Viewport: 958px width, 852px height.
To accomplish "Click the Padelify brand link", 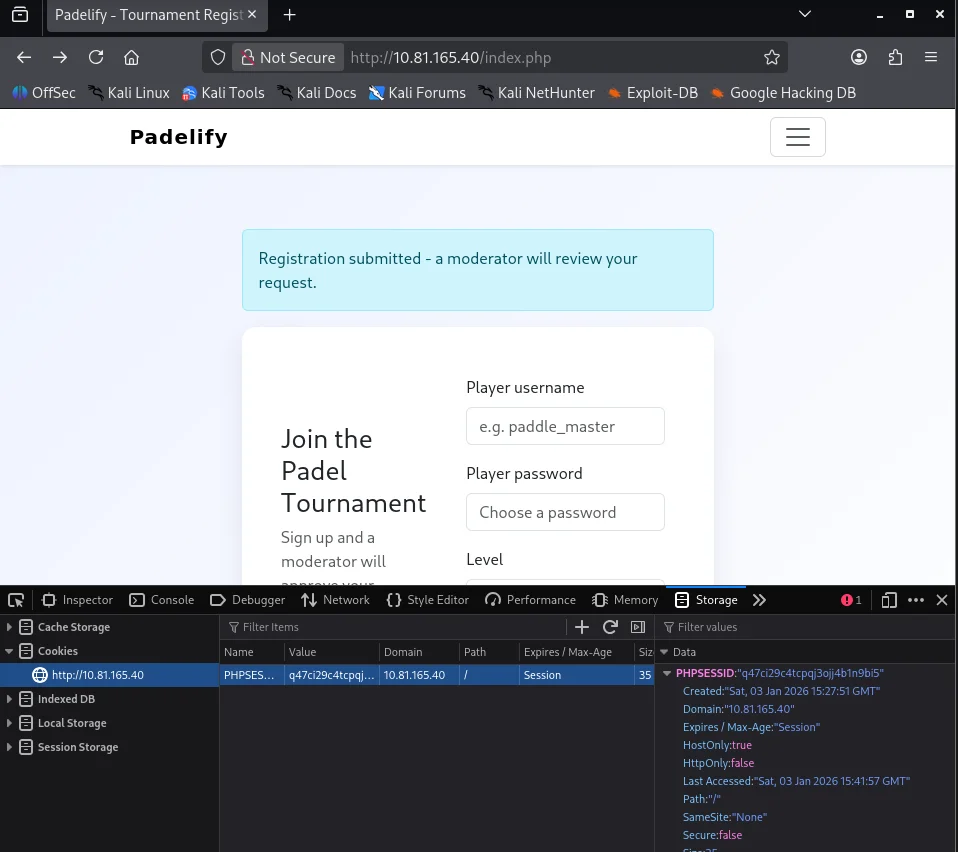I will 178,137.
